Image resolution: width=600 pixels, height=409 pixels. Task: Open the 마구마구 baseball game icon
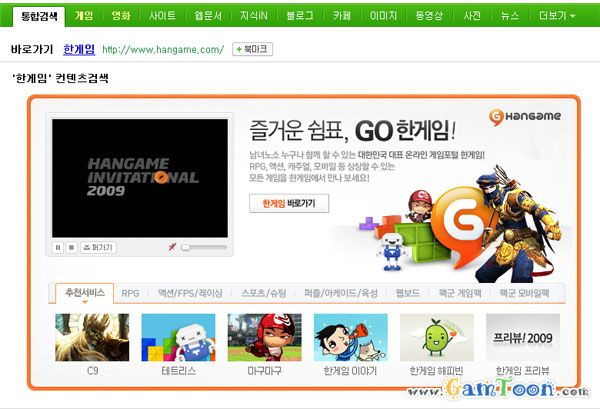264,337
